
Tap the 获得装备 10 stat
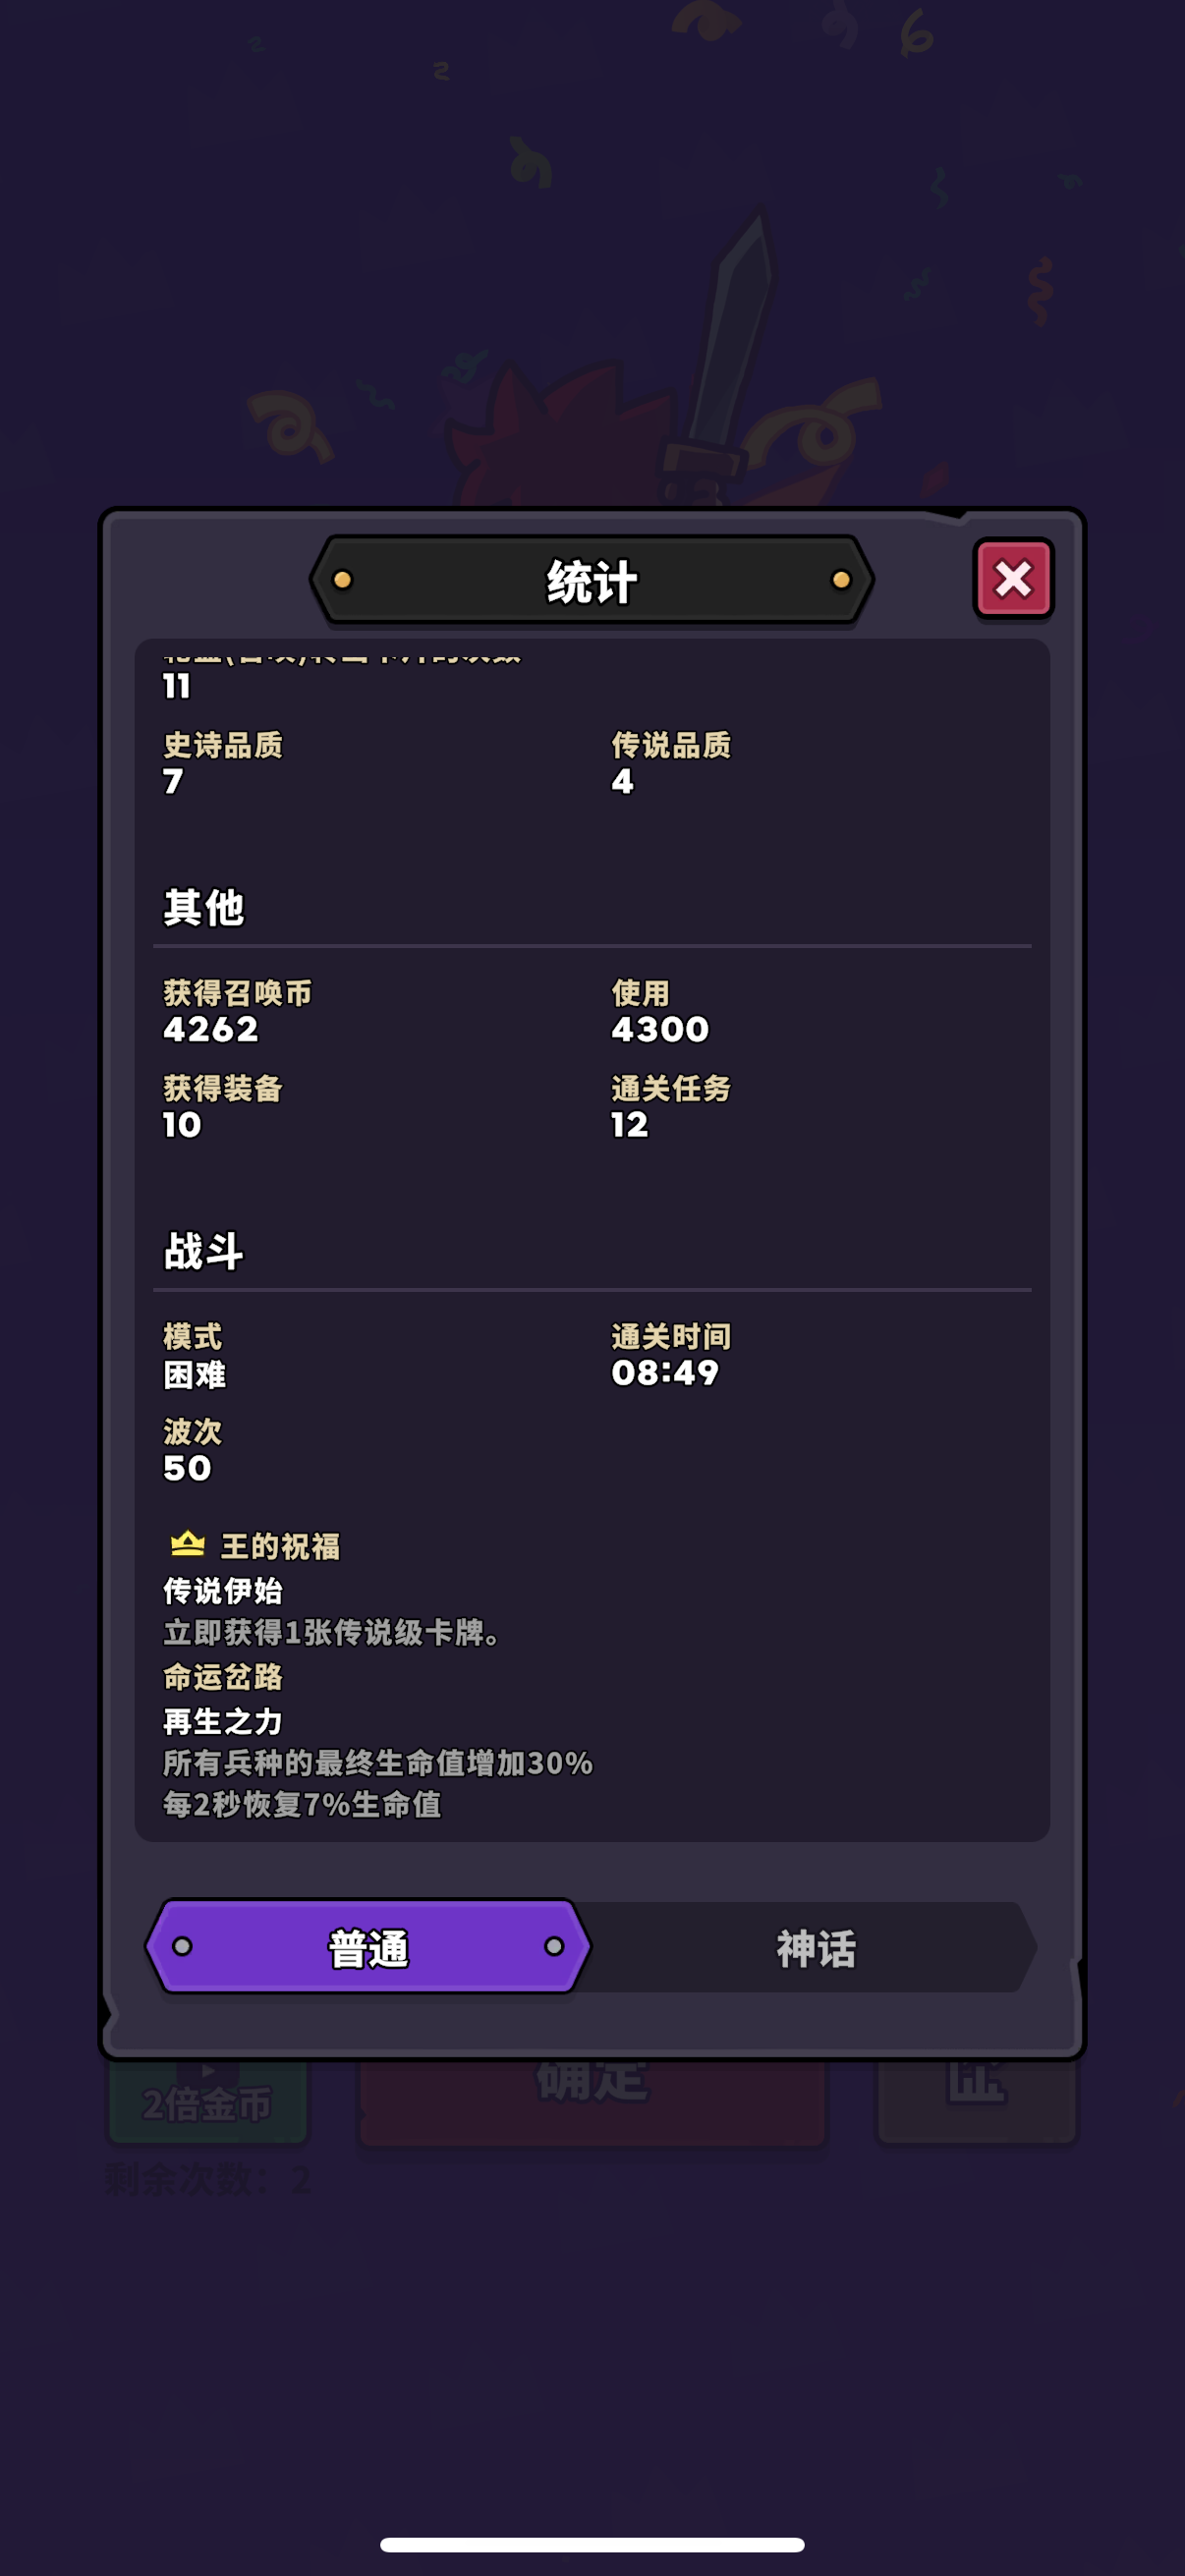click(222, 1106)
